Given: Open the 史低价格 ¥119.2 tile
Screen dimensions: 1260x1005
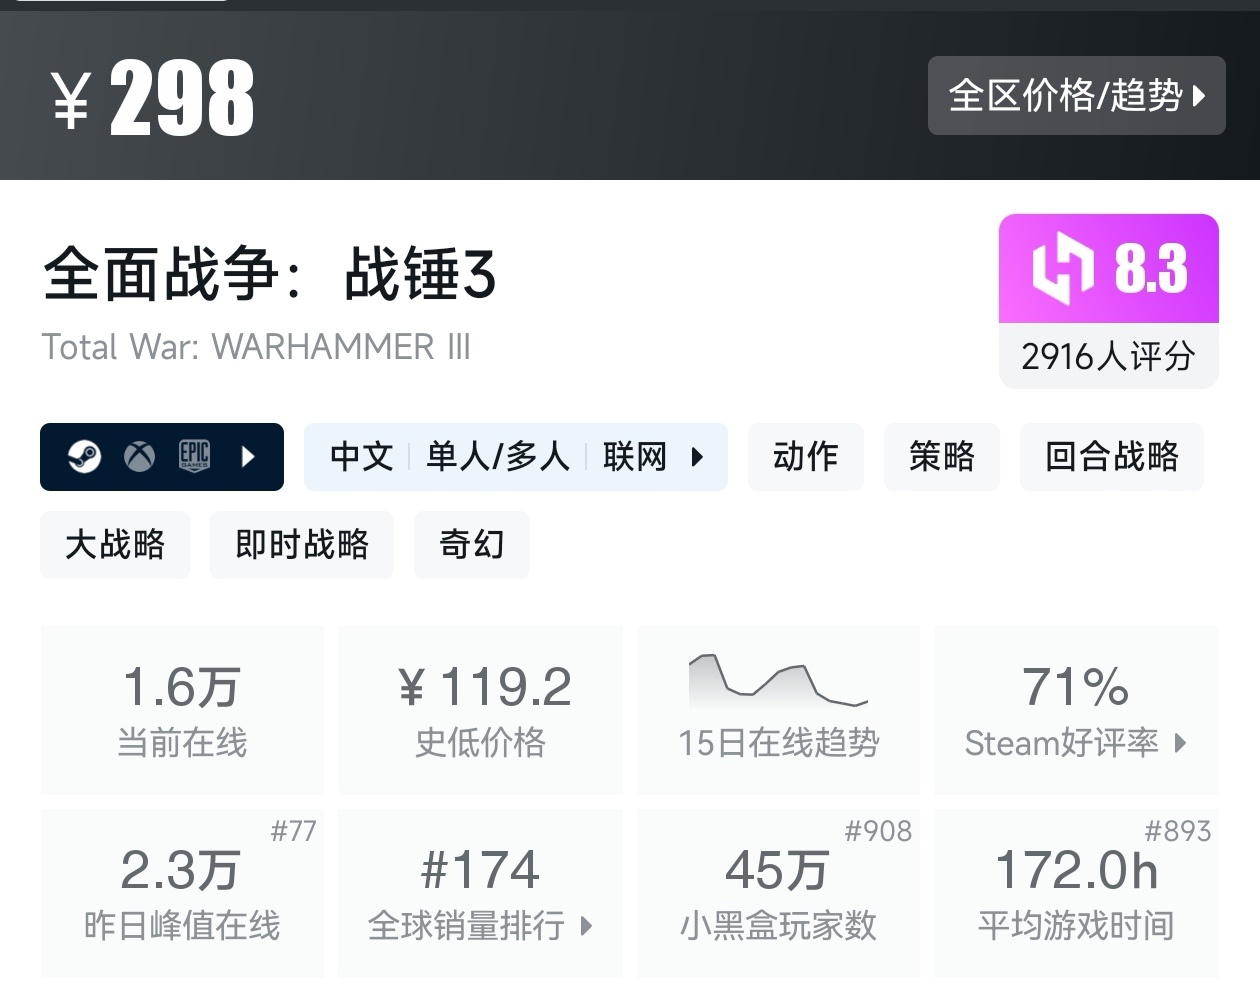Looking at the screenshot, I should pyautogui.click(x=481, y=710).
